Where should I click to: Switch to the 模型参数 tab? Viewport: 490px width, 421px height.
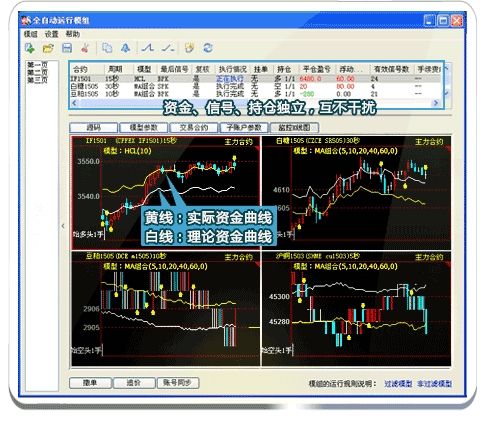[x=144, y=128]
